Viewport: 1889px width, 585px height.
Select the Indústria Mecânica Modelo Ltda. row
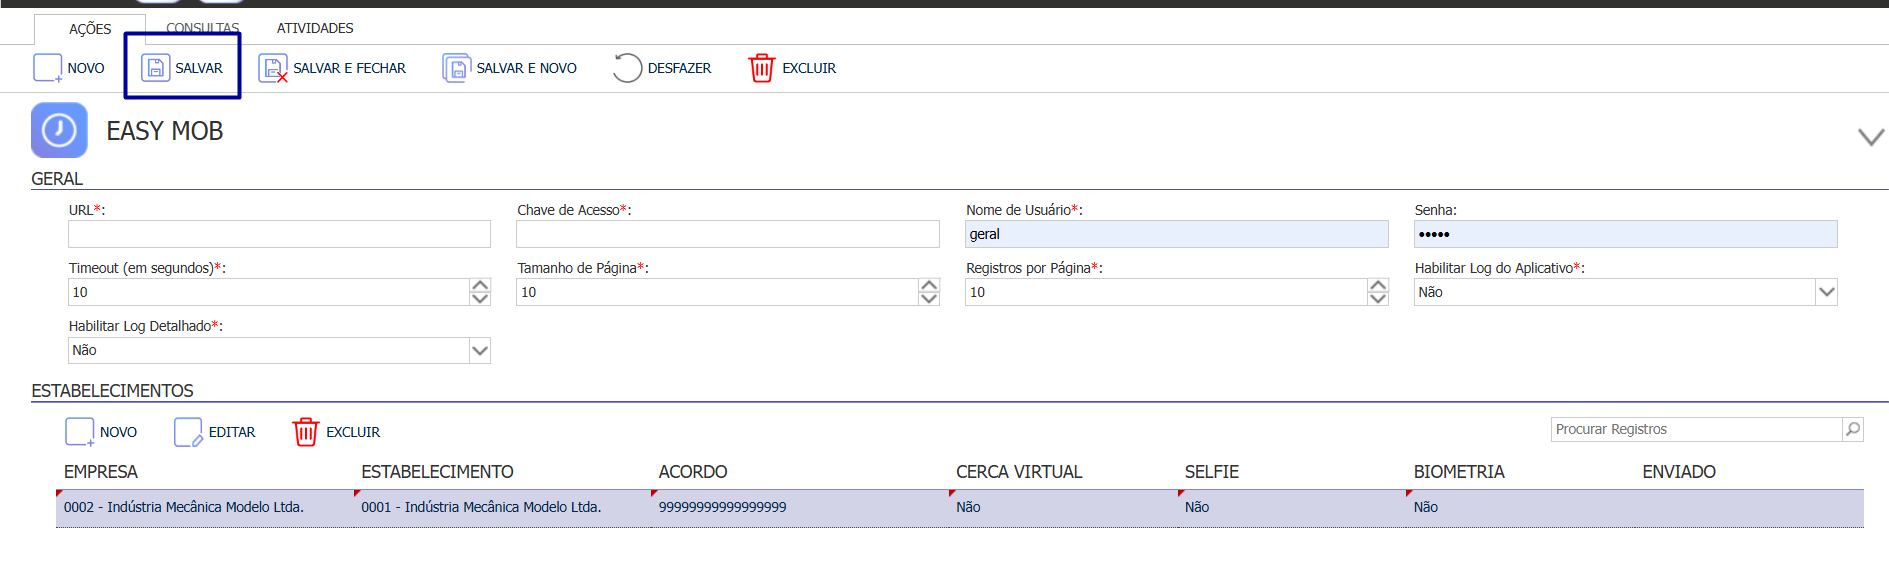pos(960,508)
